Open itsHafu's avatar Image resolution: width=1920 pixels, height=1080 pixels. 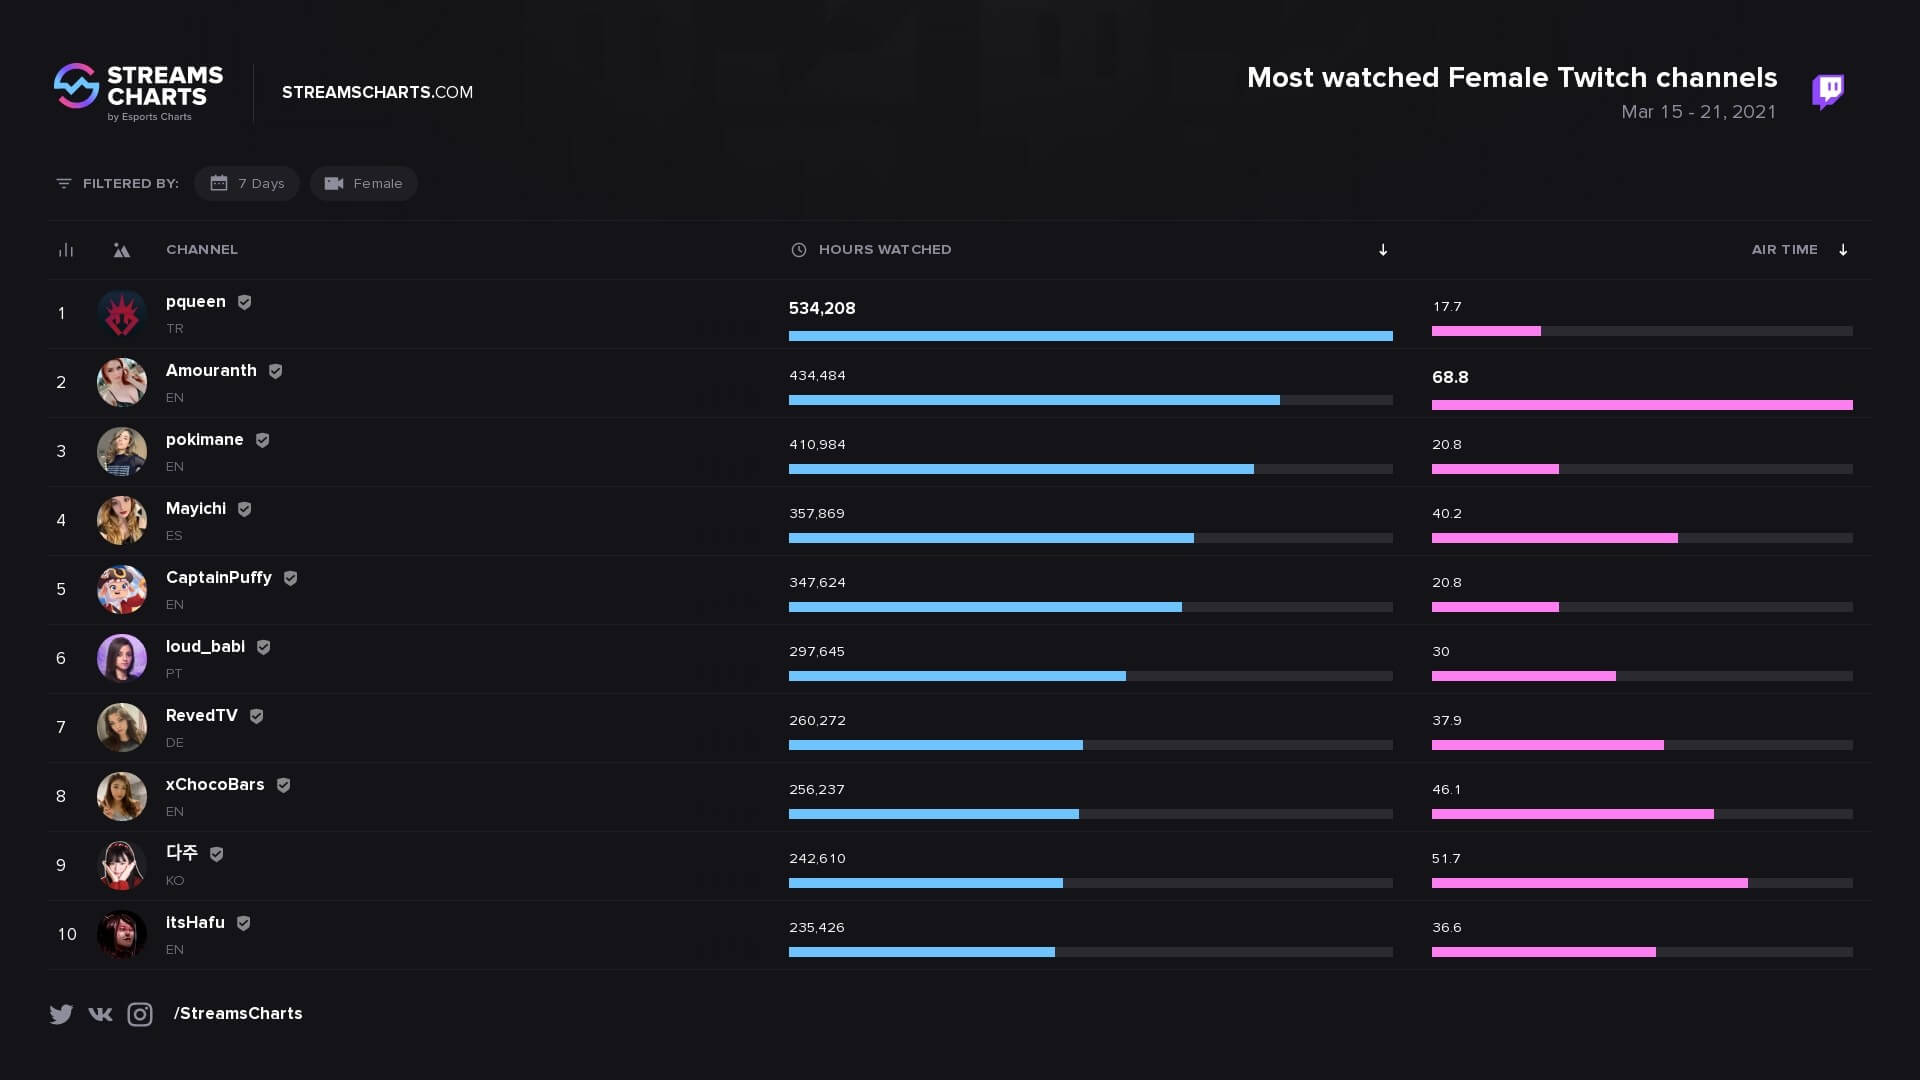122,935
